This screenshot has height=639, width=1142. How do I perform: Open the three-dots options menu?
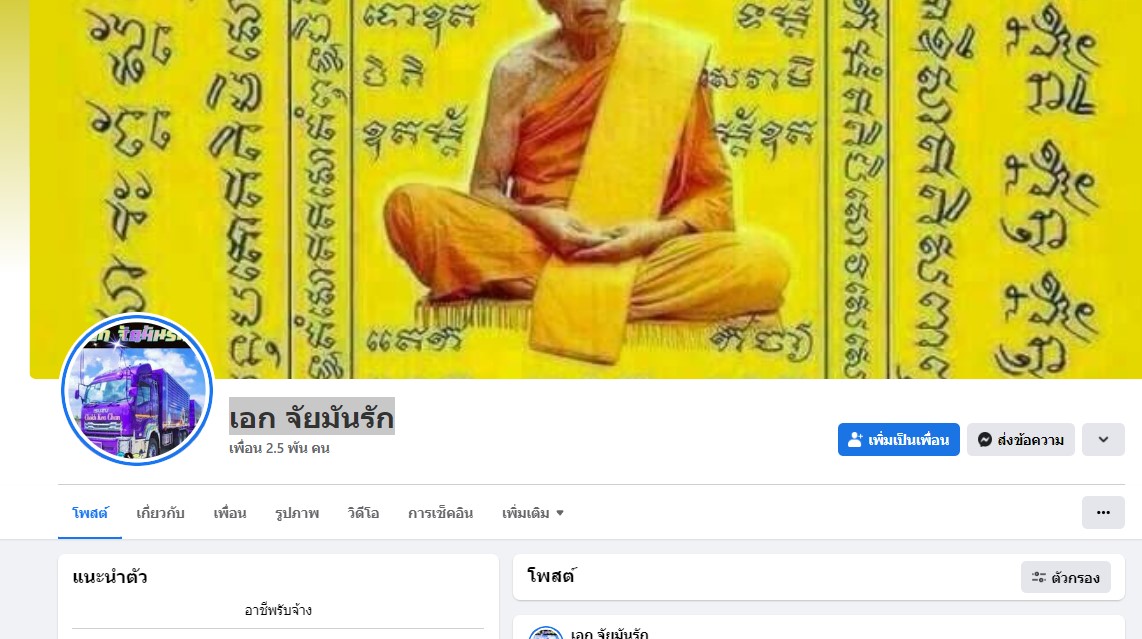(x=1103, y=512)
